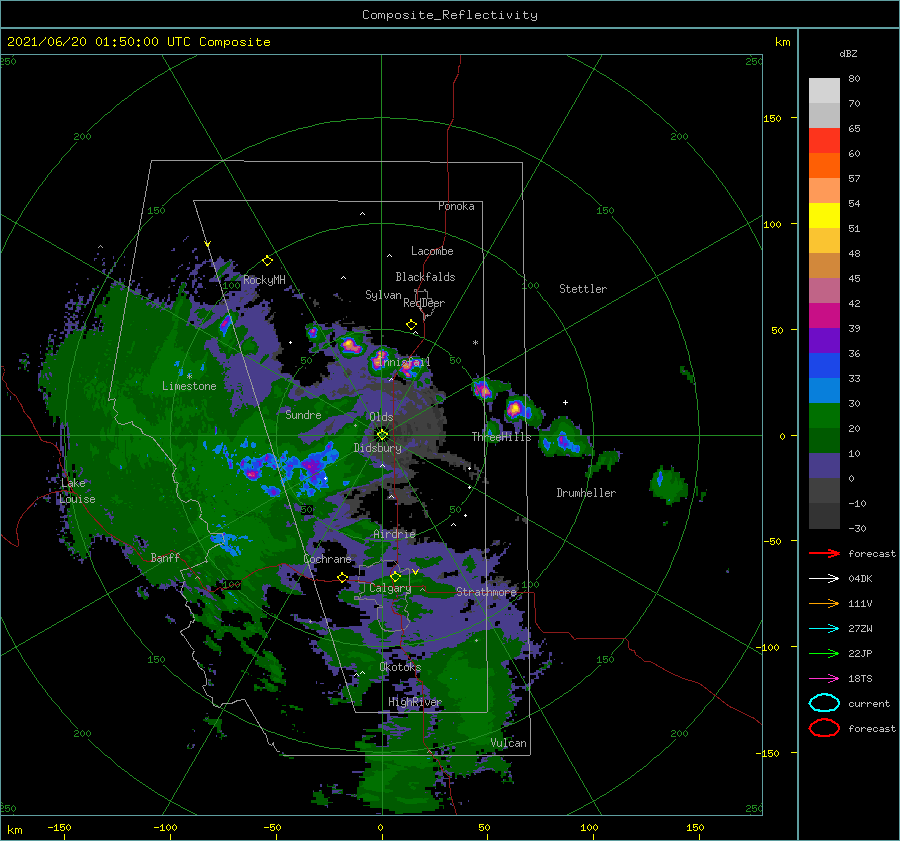
Task: Click the Didsbury label
Action: pos(378,448)
